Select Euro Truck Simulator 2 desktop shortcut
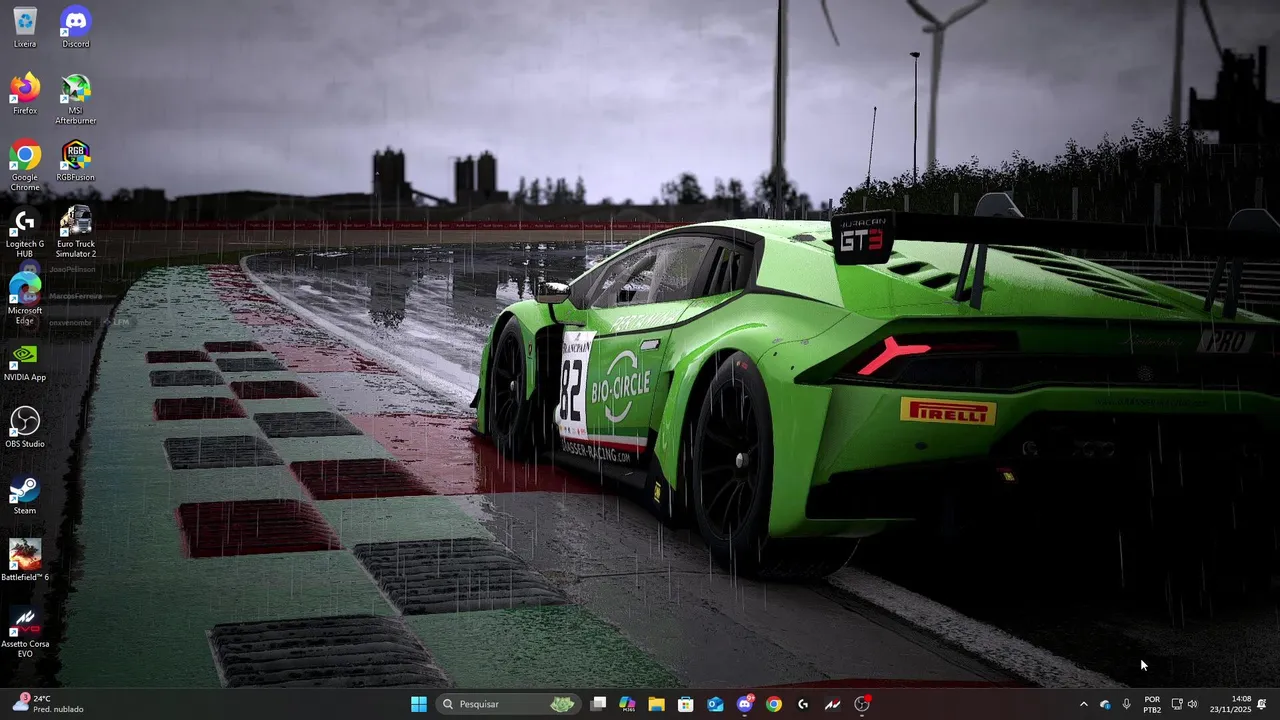Screen dimensions: 1280x720 [x=76, y=232]
